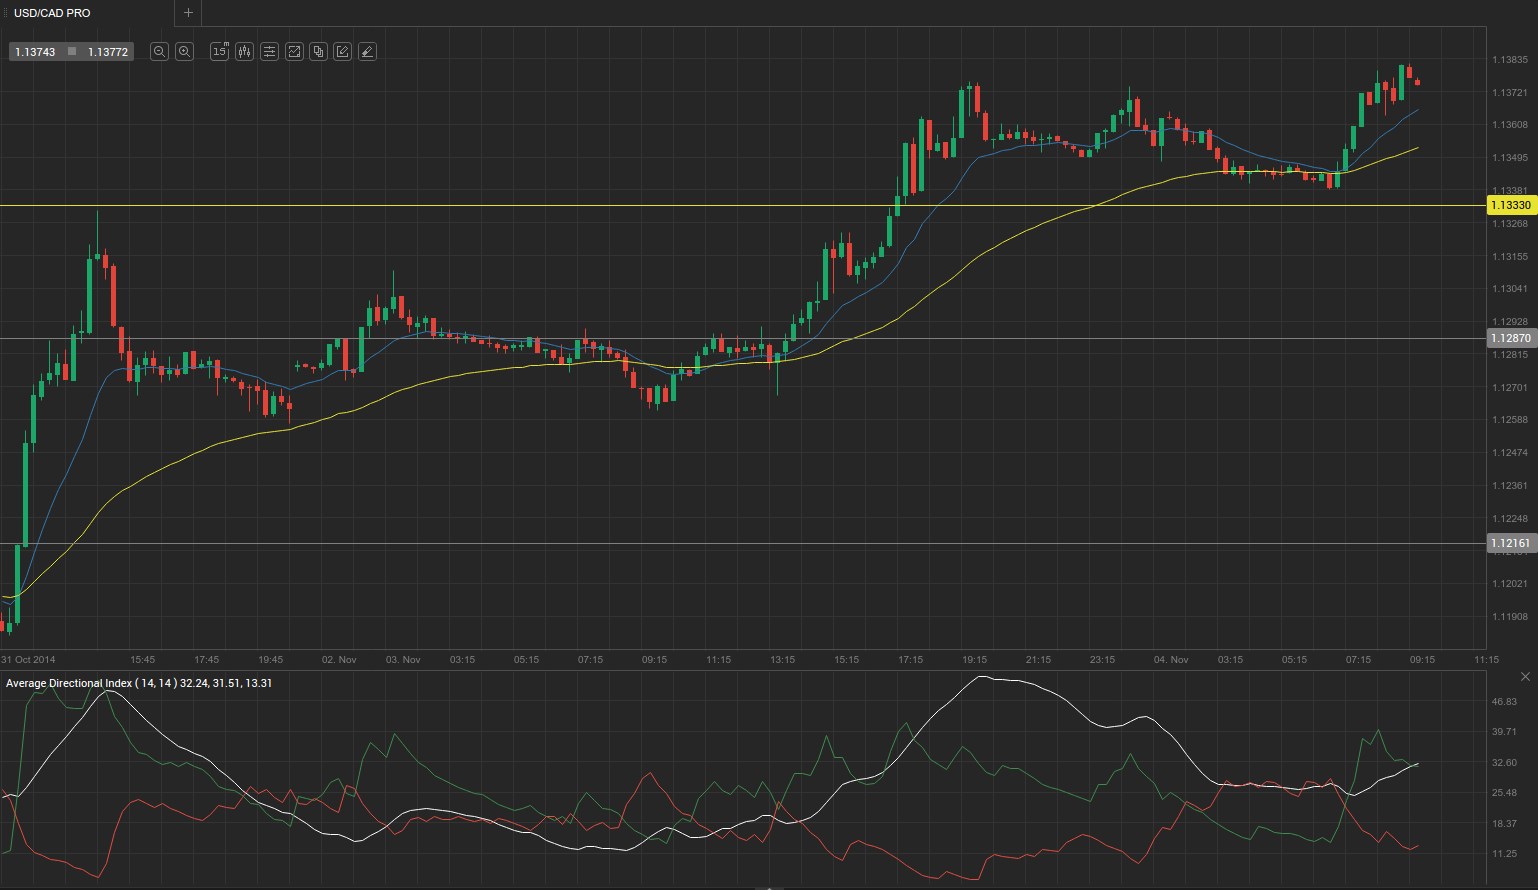Click the duplicate chart icon
The width and height of the screenshot is (1538, 890).
318,52
